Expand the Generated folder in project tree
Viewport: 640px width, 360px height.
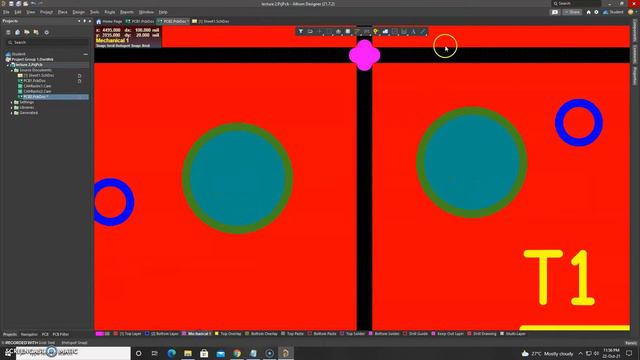click(x=12, y=113)
